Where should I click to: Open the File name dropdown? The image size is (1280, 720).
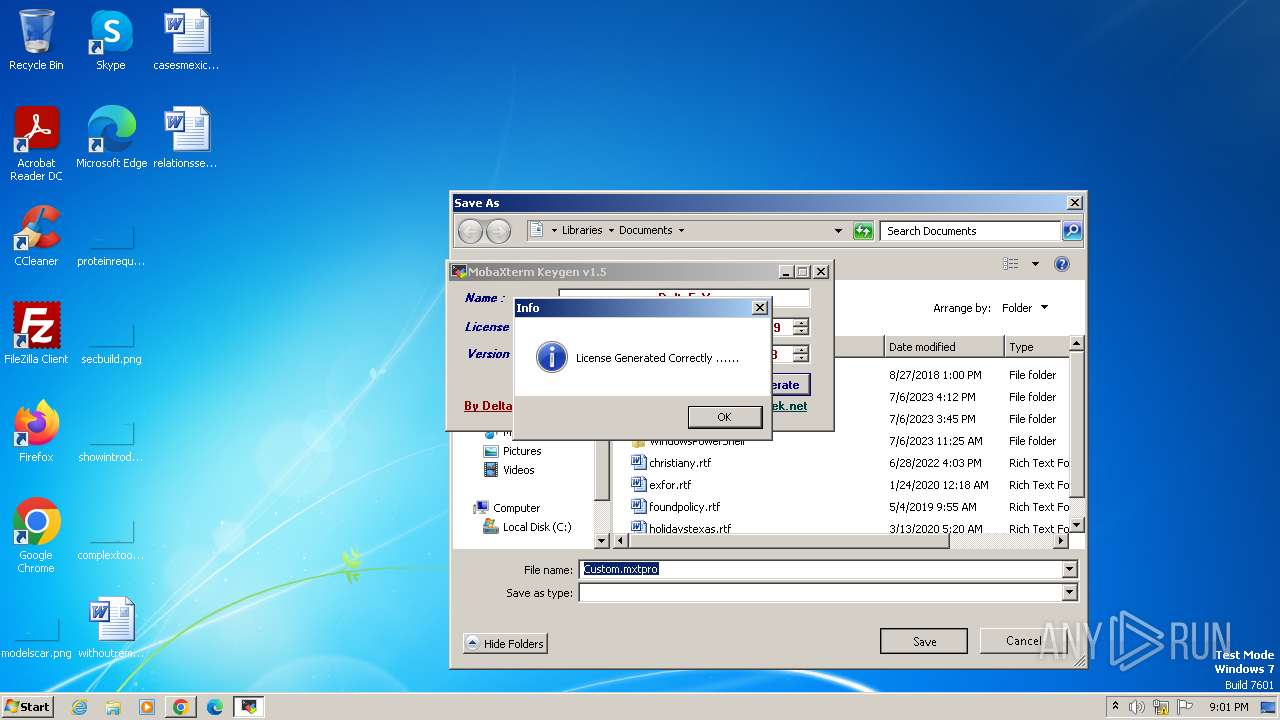(1069, 569)
